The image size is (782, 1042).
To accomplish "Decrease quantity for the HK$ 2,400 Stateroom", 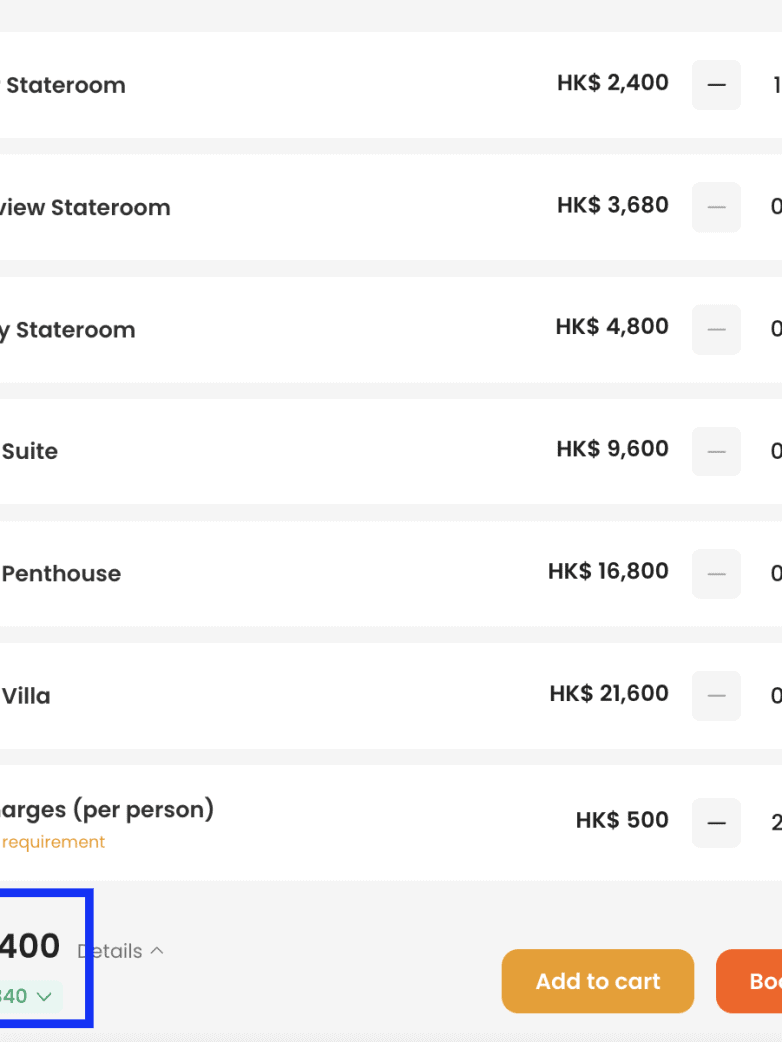I will point(716,85).
